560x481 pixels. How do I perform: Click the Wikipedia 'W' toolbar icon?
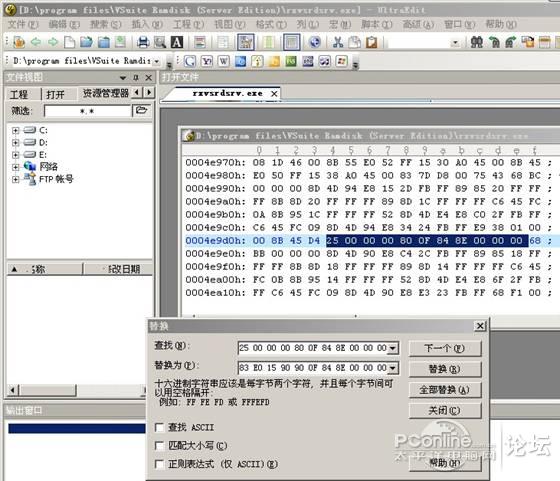[224, 61]
